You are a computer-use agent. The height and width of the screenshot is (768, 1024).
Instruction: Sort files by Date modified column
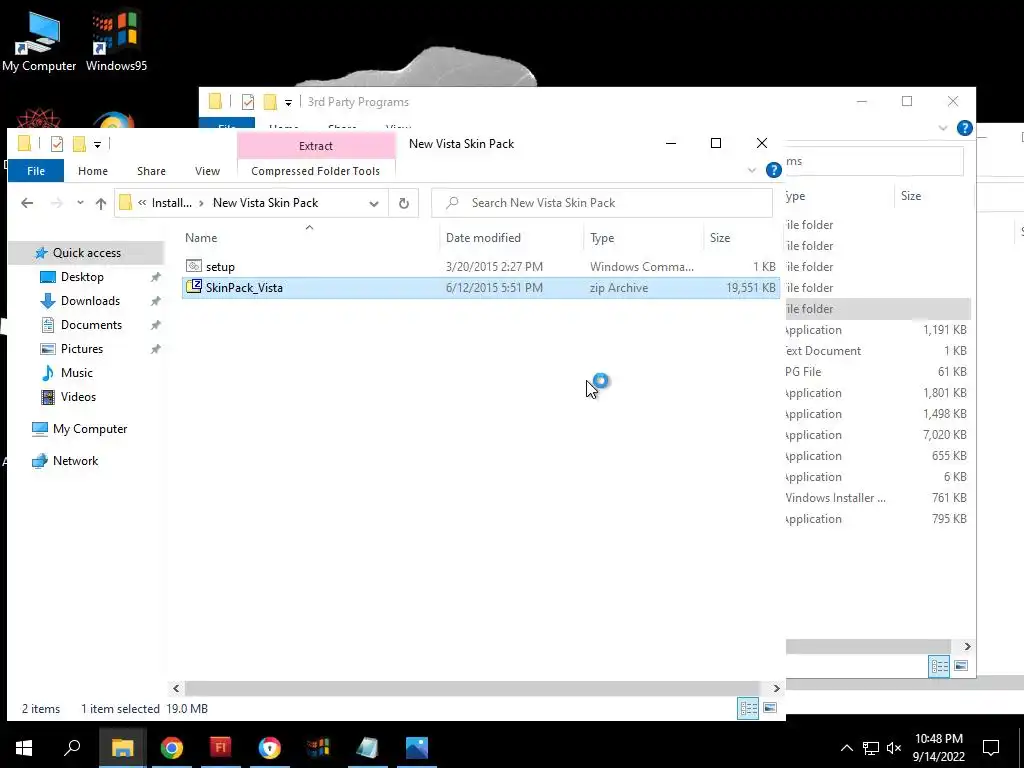click(483, 238)
